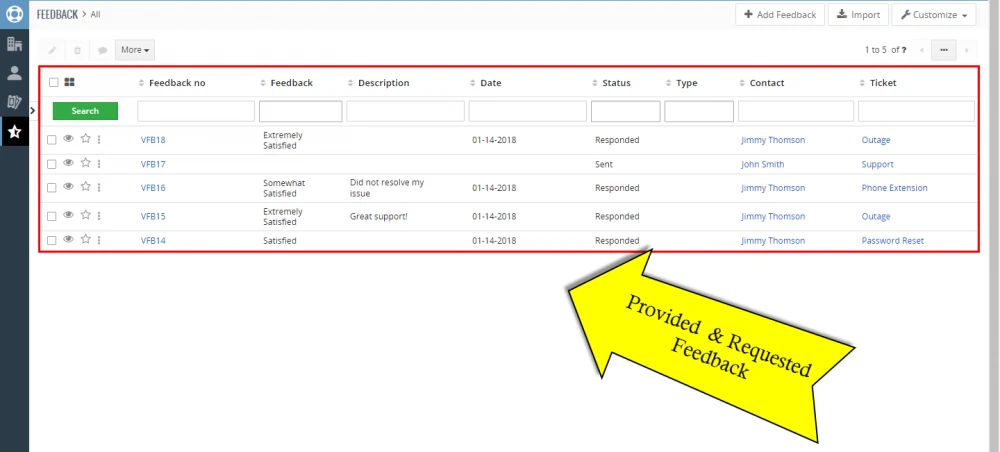The width and height of the screenshot is (1000, 452).
Task: Sort by the Status column header
Action: point(616,83)
